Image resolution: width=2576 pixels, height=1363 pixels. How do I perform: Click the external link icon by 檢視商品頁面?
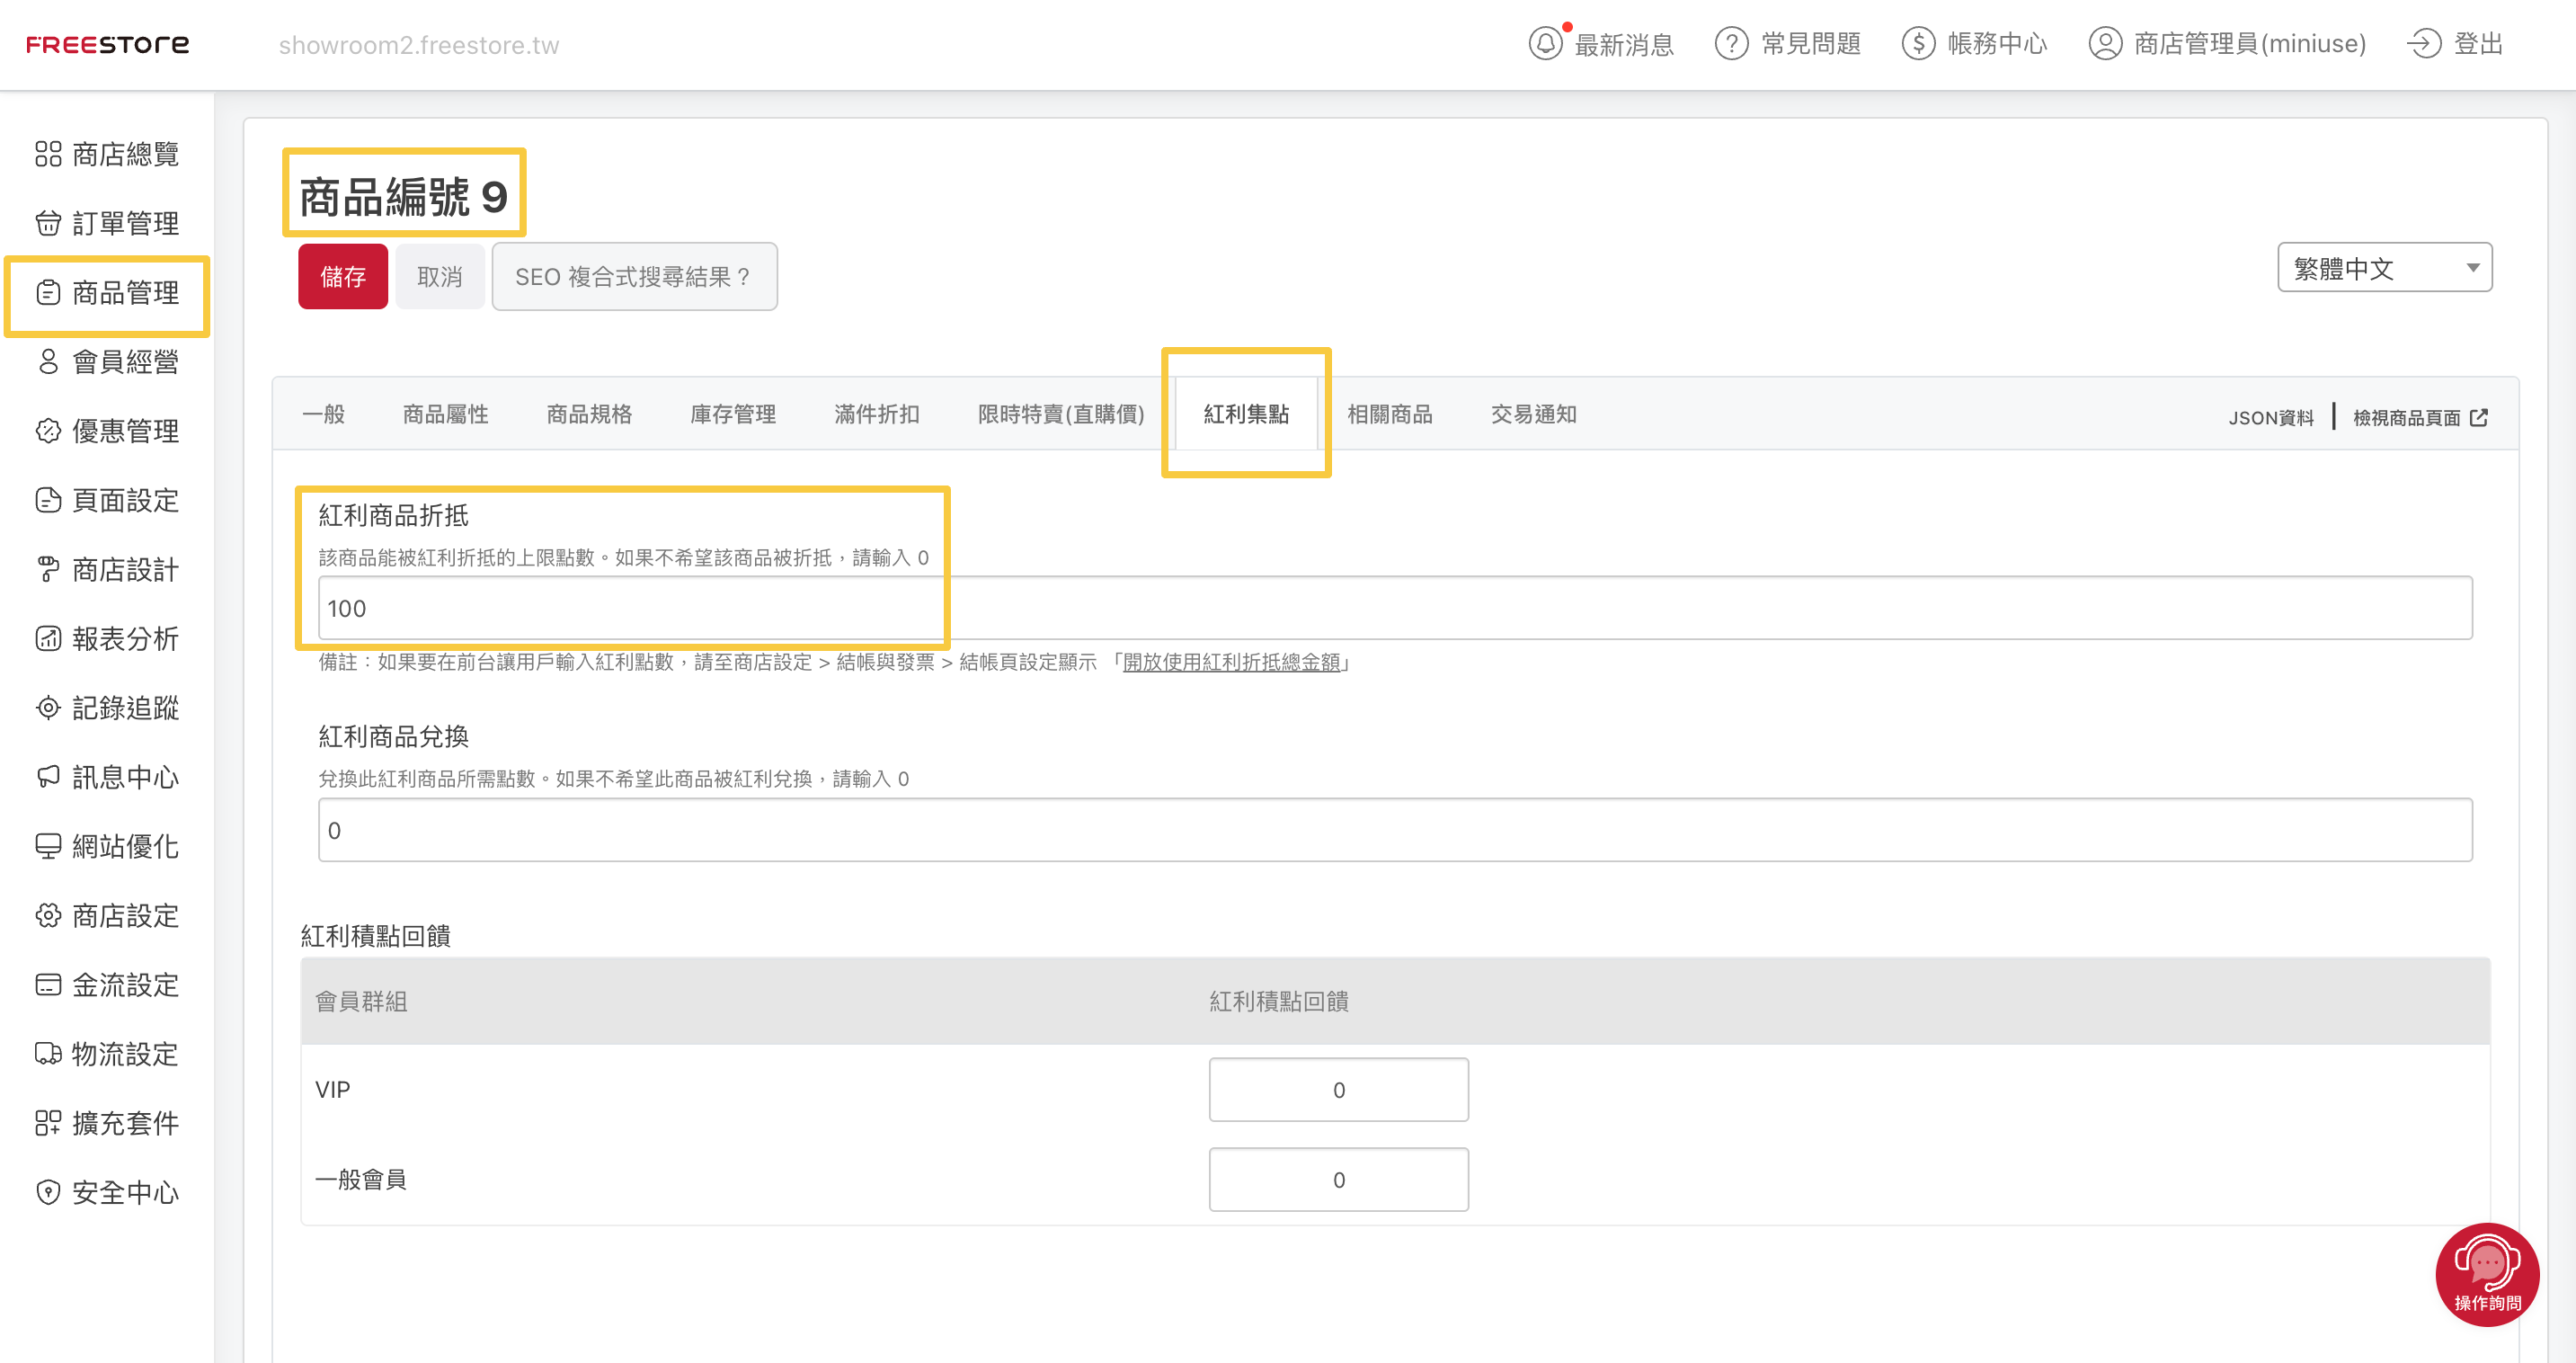[x=2479, y=418]
